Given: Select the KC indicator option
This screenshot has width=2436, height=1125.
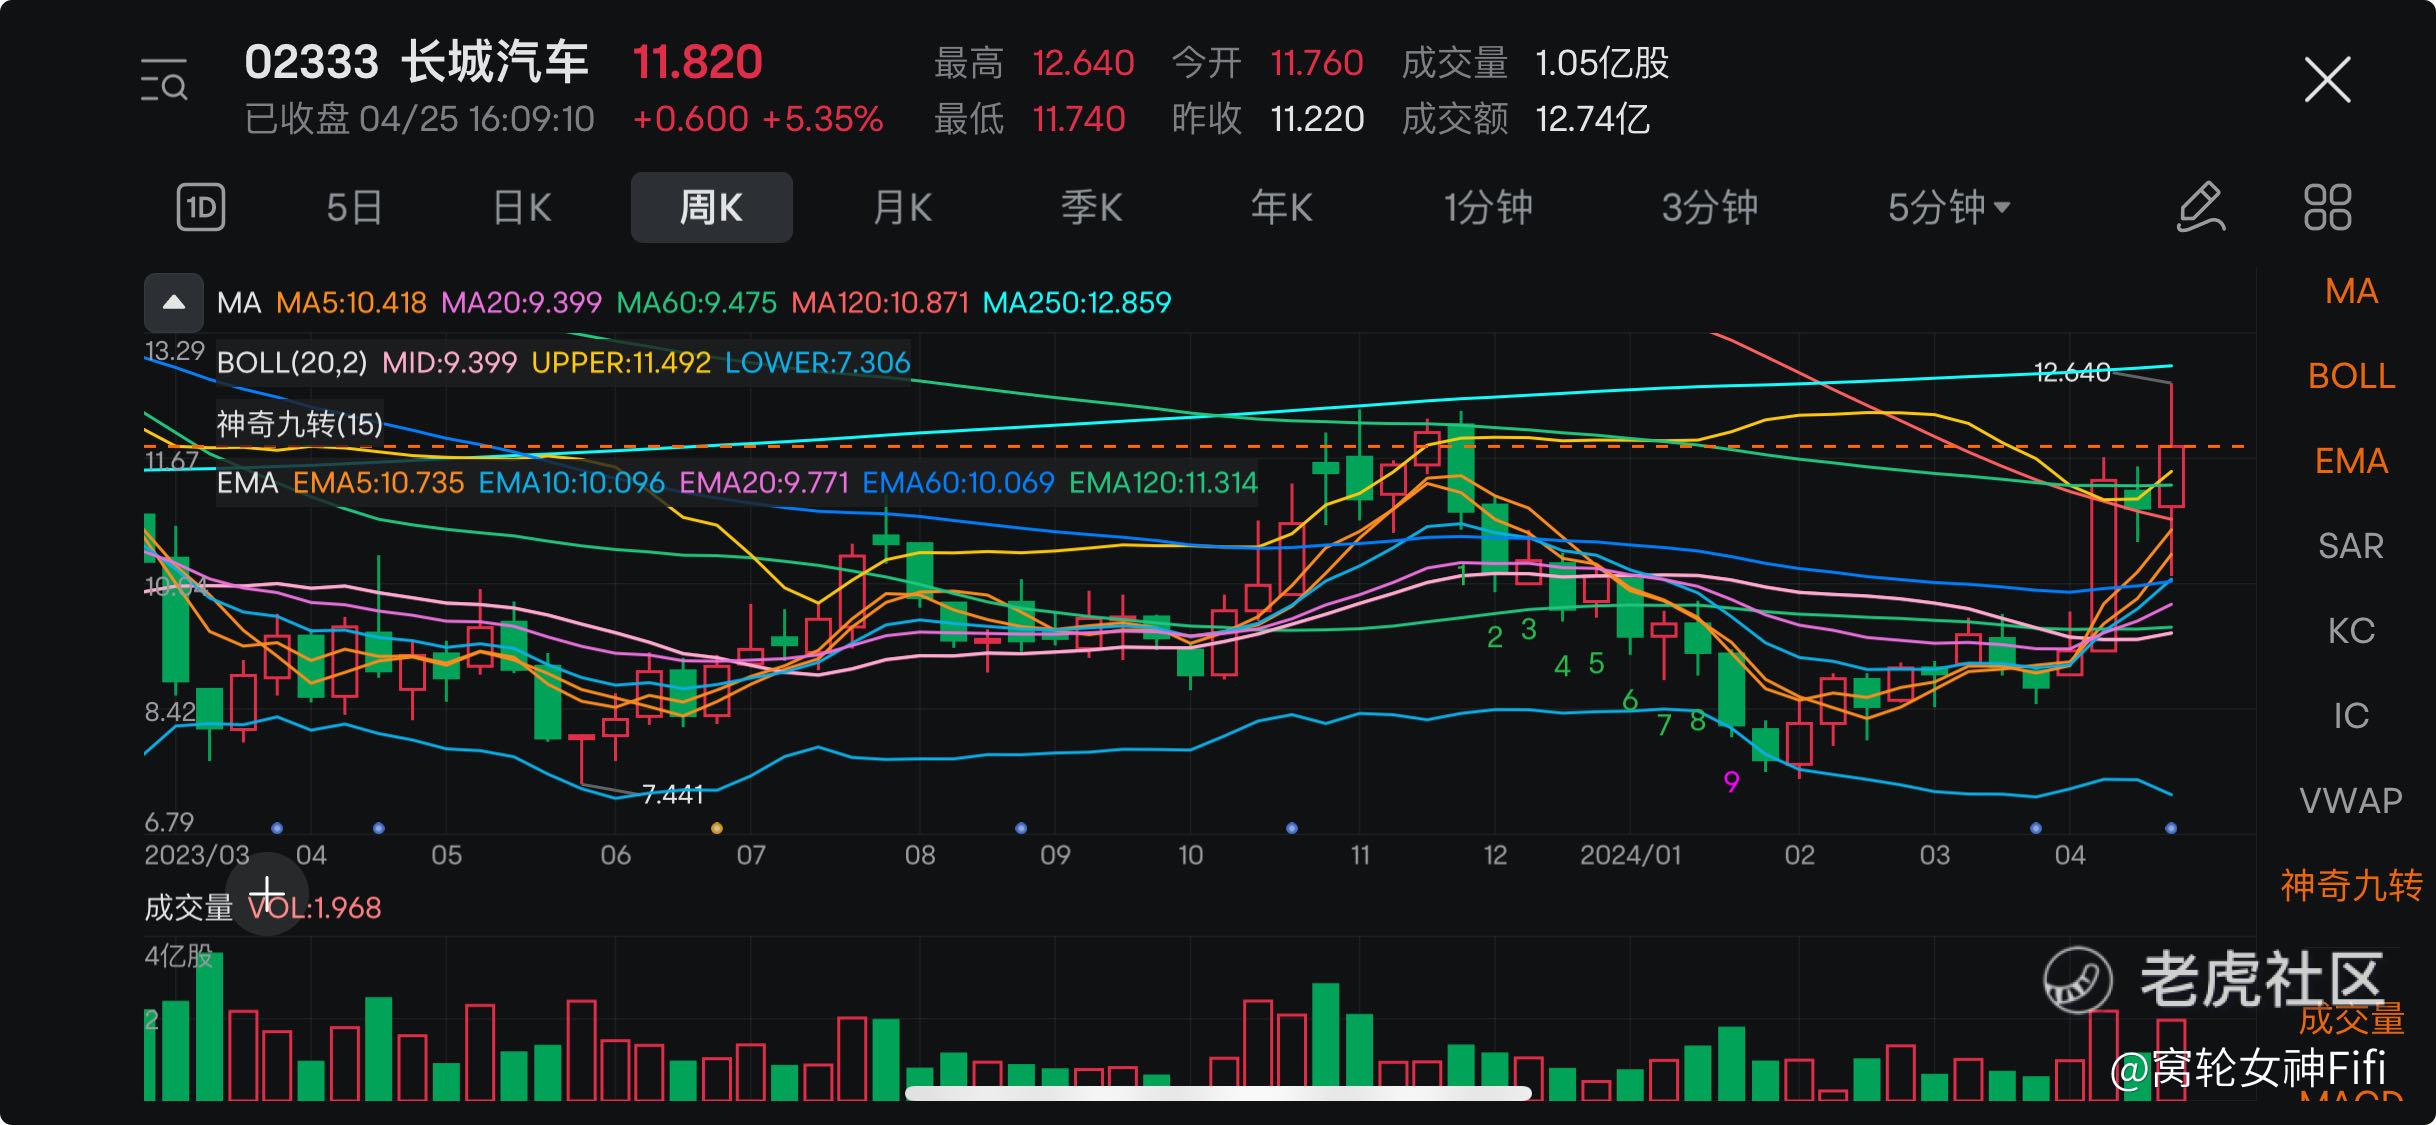Looking at the screenshot, I should pyautogui.click(x=2350, y=631).
